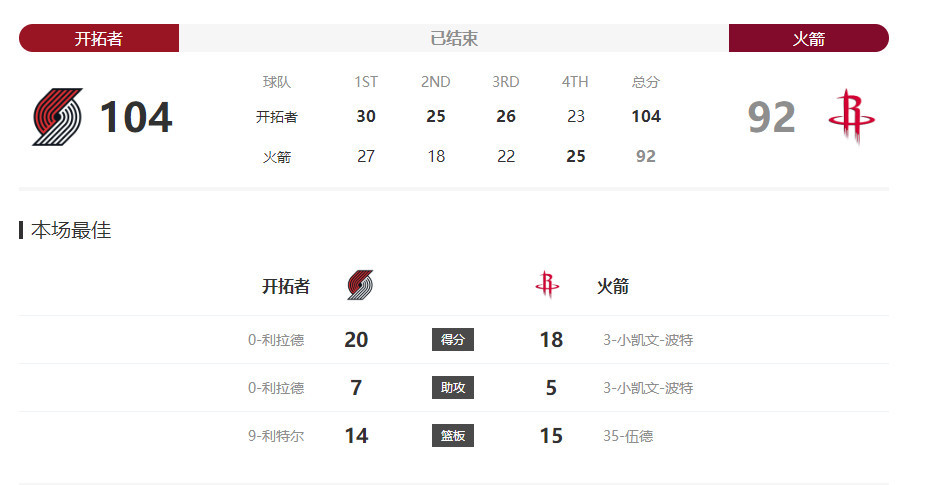Click the 已结束 game status label
This screenshot has height=485, width=950.
[x=454, y=38]
